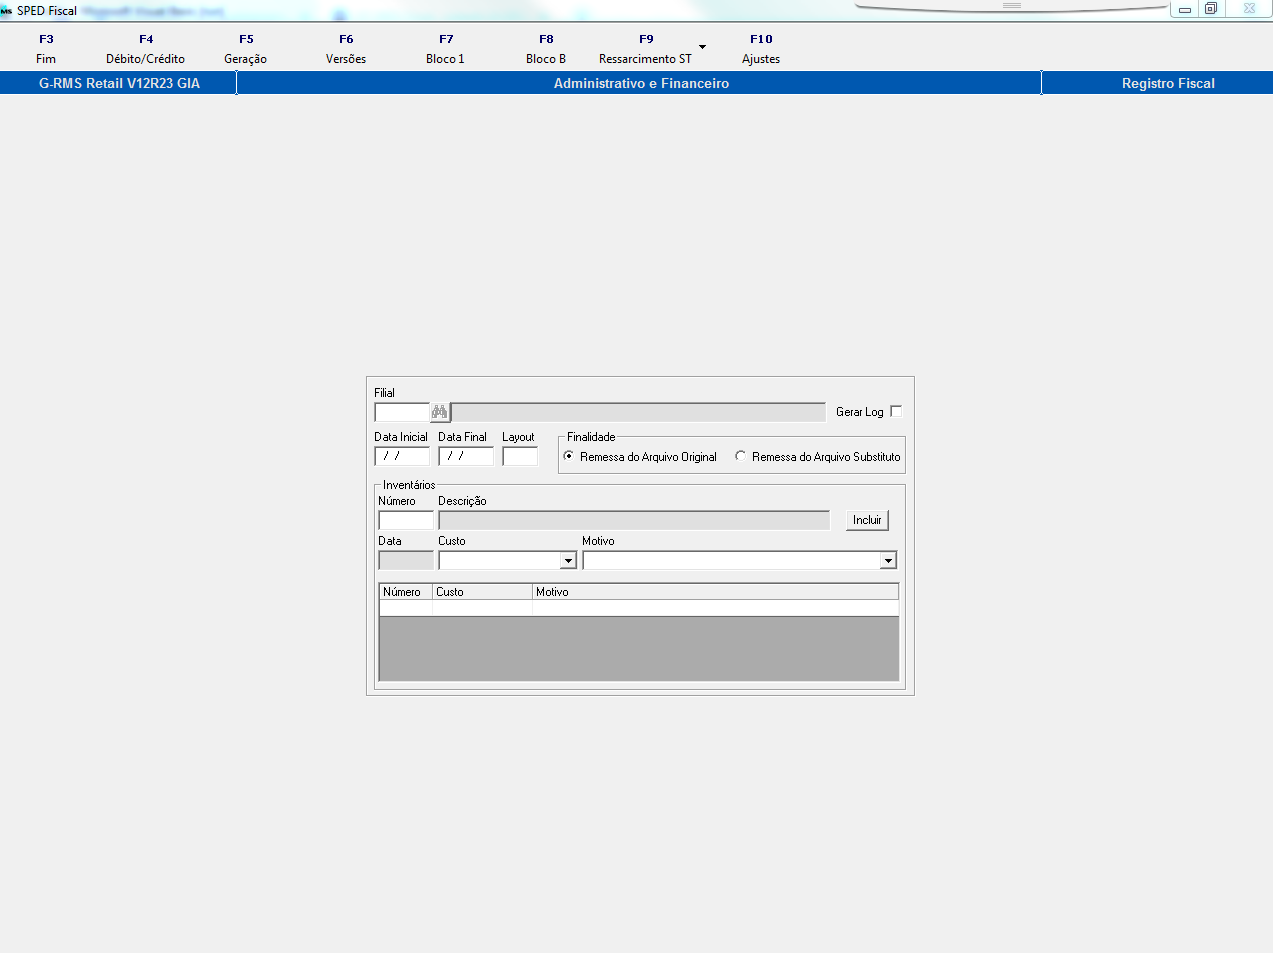The width and height of the screenshot is (1273, 953).
Task: Click the Custo column header in grid
Action: 482,592
